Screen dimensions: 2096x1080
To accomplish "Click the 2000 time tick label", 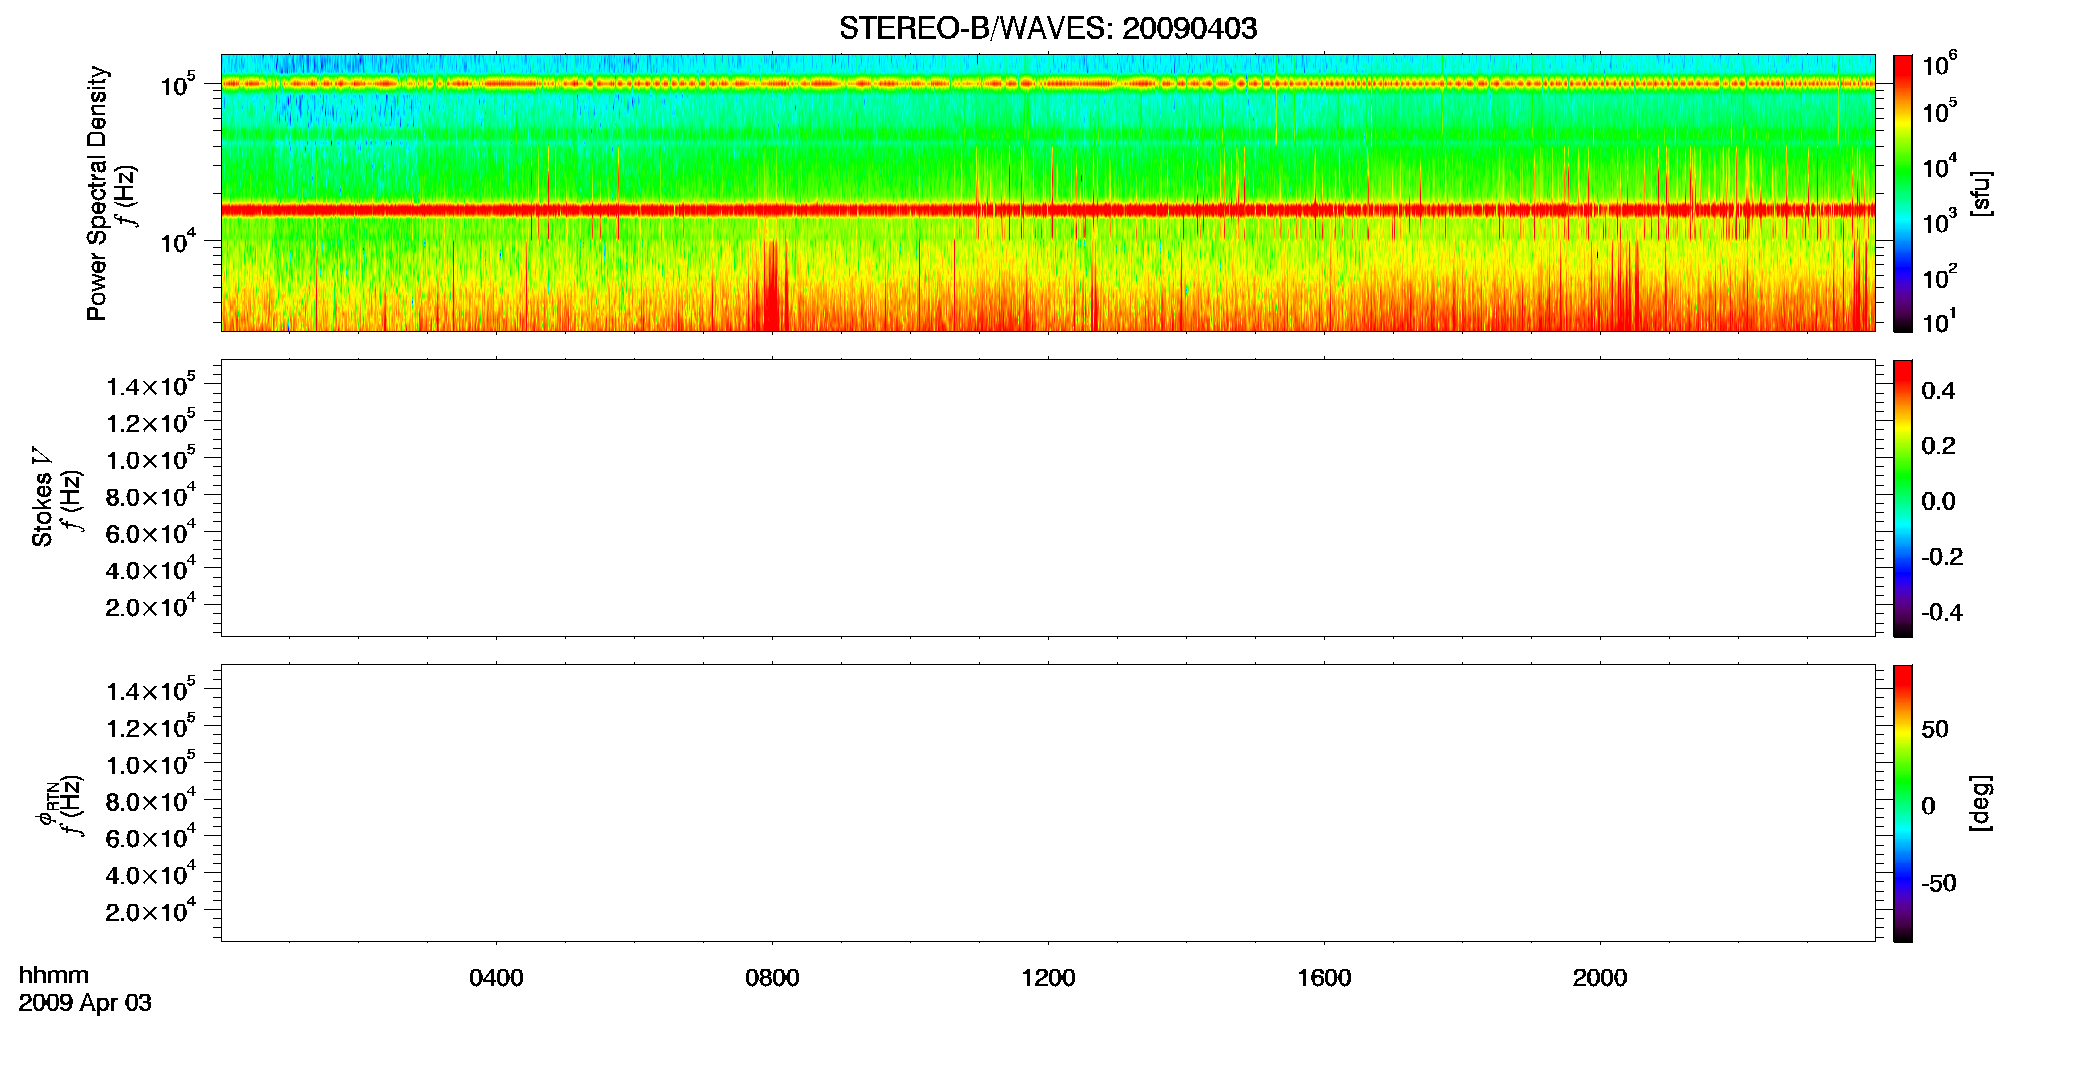I will tap(1600, 978).
